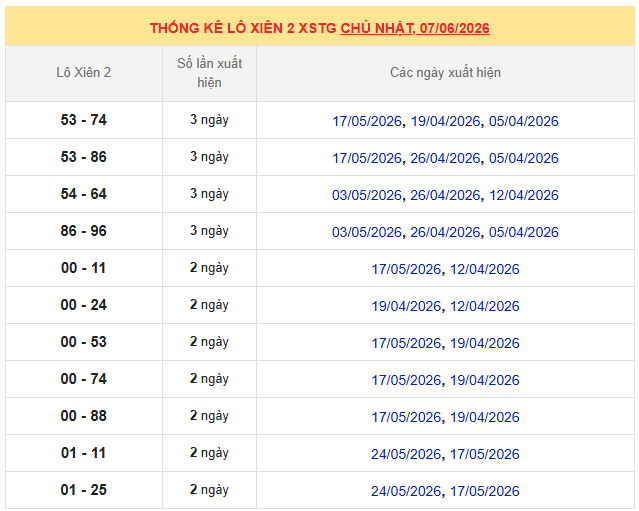The width and height of the screenshot is (639, 511).
Task: Select the '01 - 11' pair cell
Action: point(84,453)
